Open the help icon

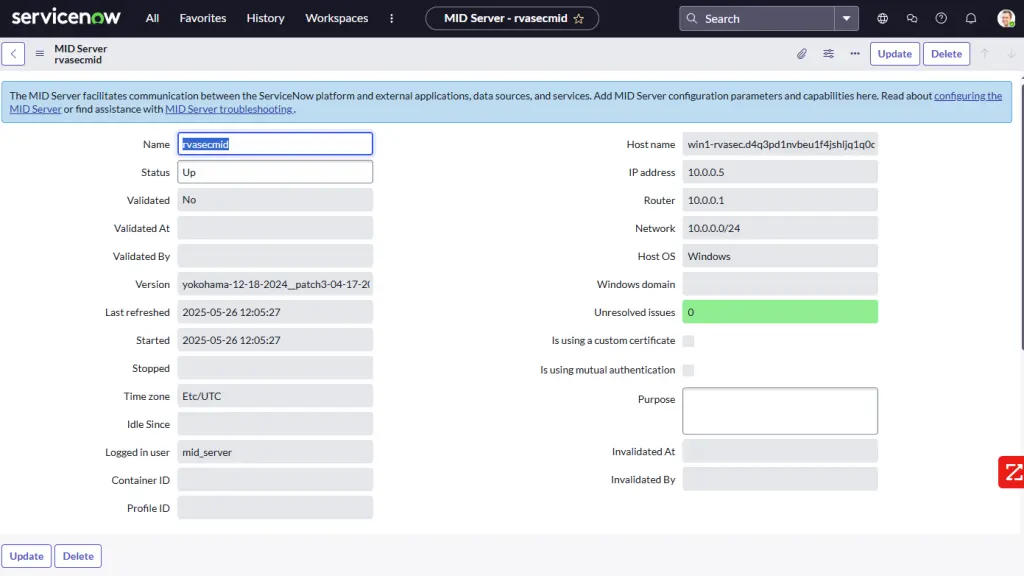(x=941, y=18)
